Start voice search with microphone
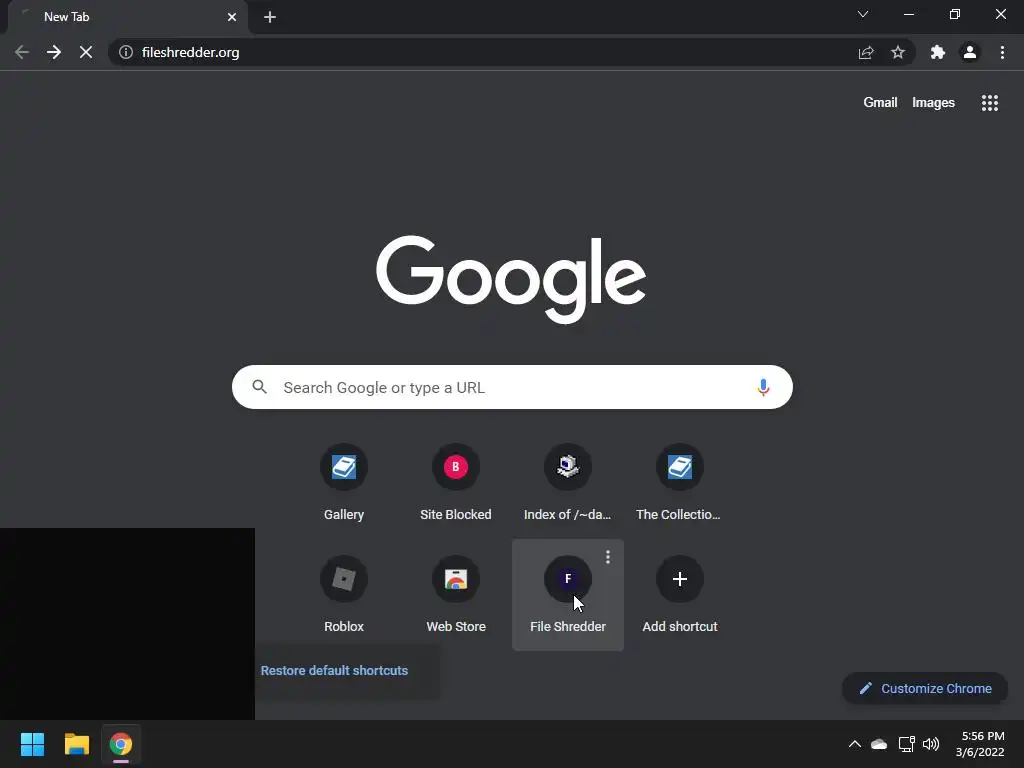Screen dimensions: 1024x768 point(763,387)
